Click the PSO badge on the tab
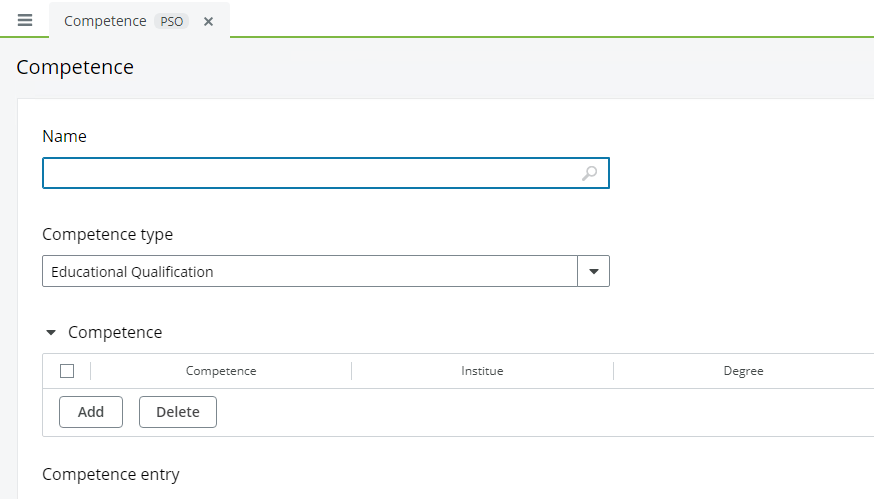 click(172, 21)
